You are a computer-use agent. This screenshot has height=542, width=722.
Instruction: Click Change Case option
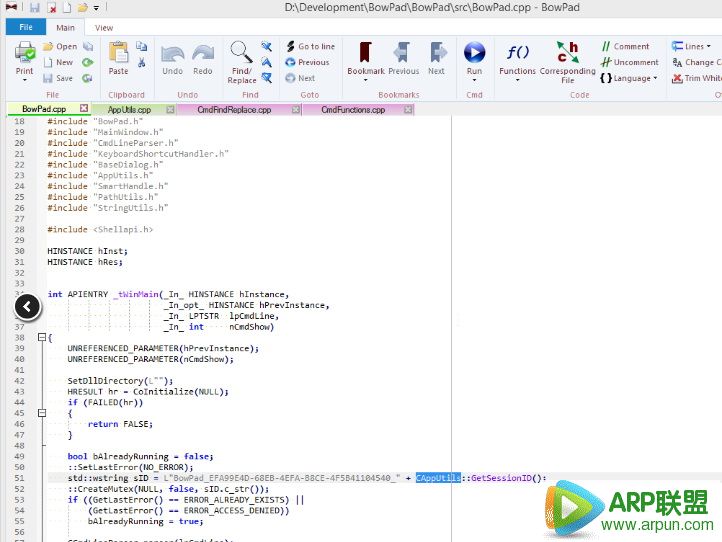pyautogui.click(x=697, y=62)
